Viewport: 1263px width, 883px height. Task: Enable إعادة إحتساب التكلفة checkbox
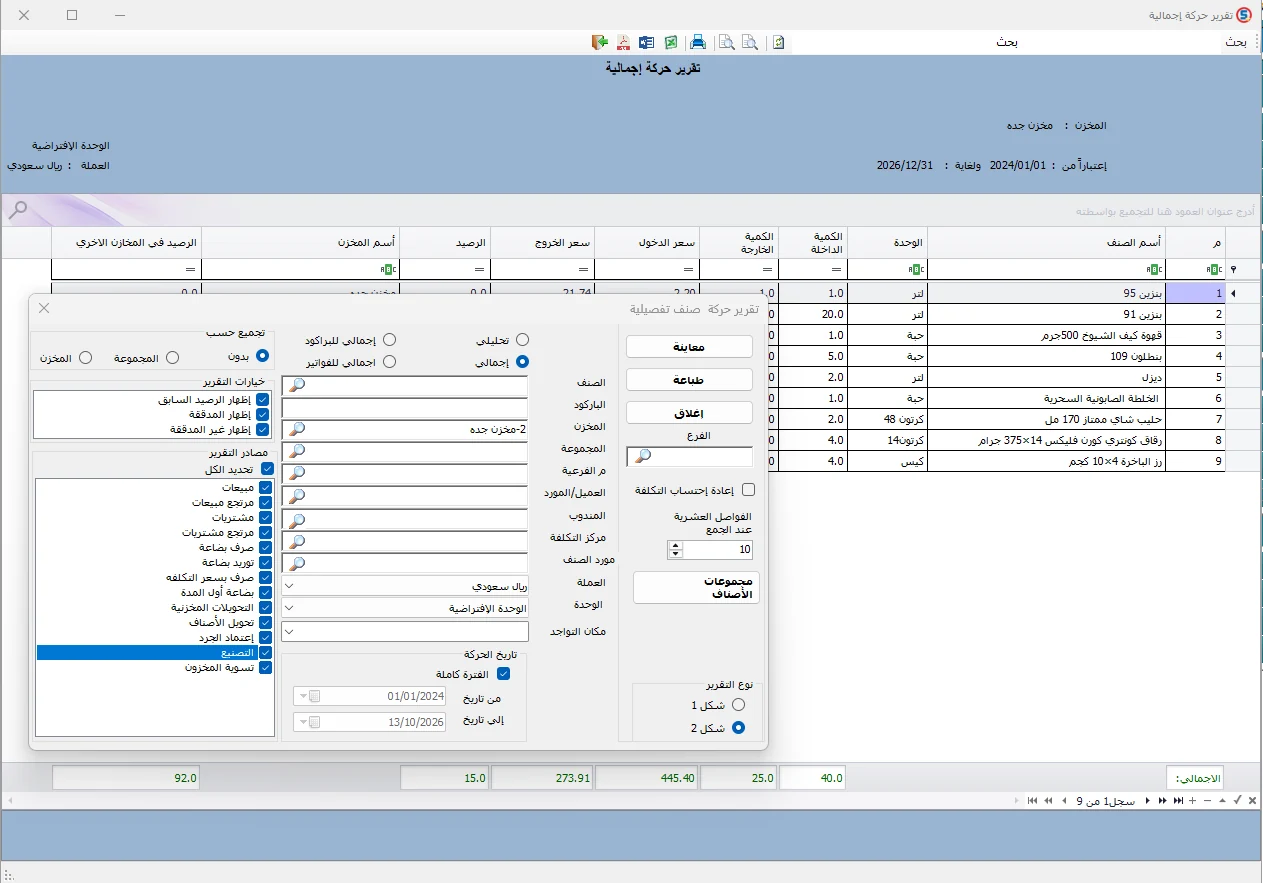pyautogui.click(x=748, y=490)
